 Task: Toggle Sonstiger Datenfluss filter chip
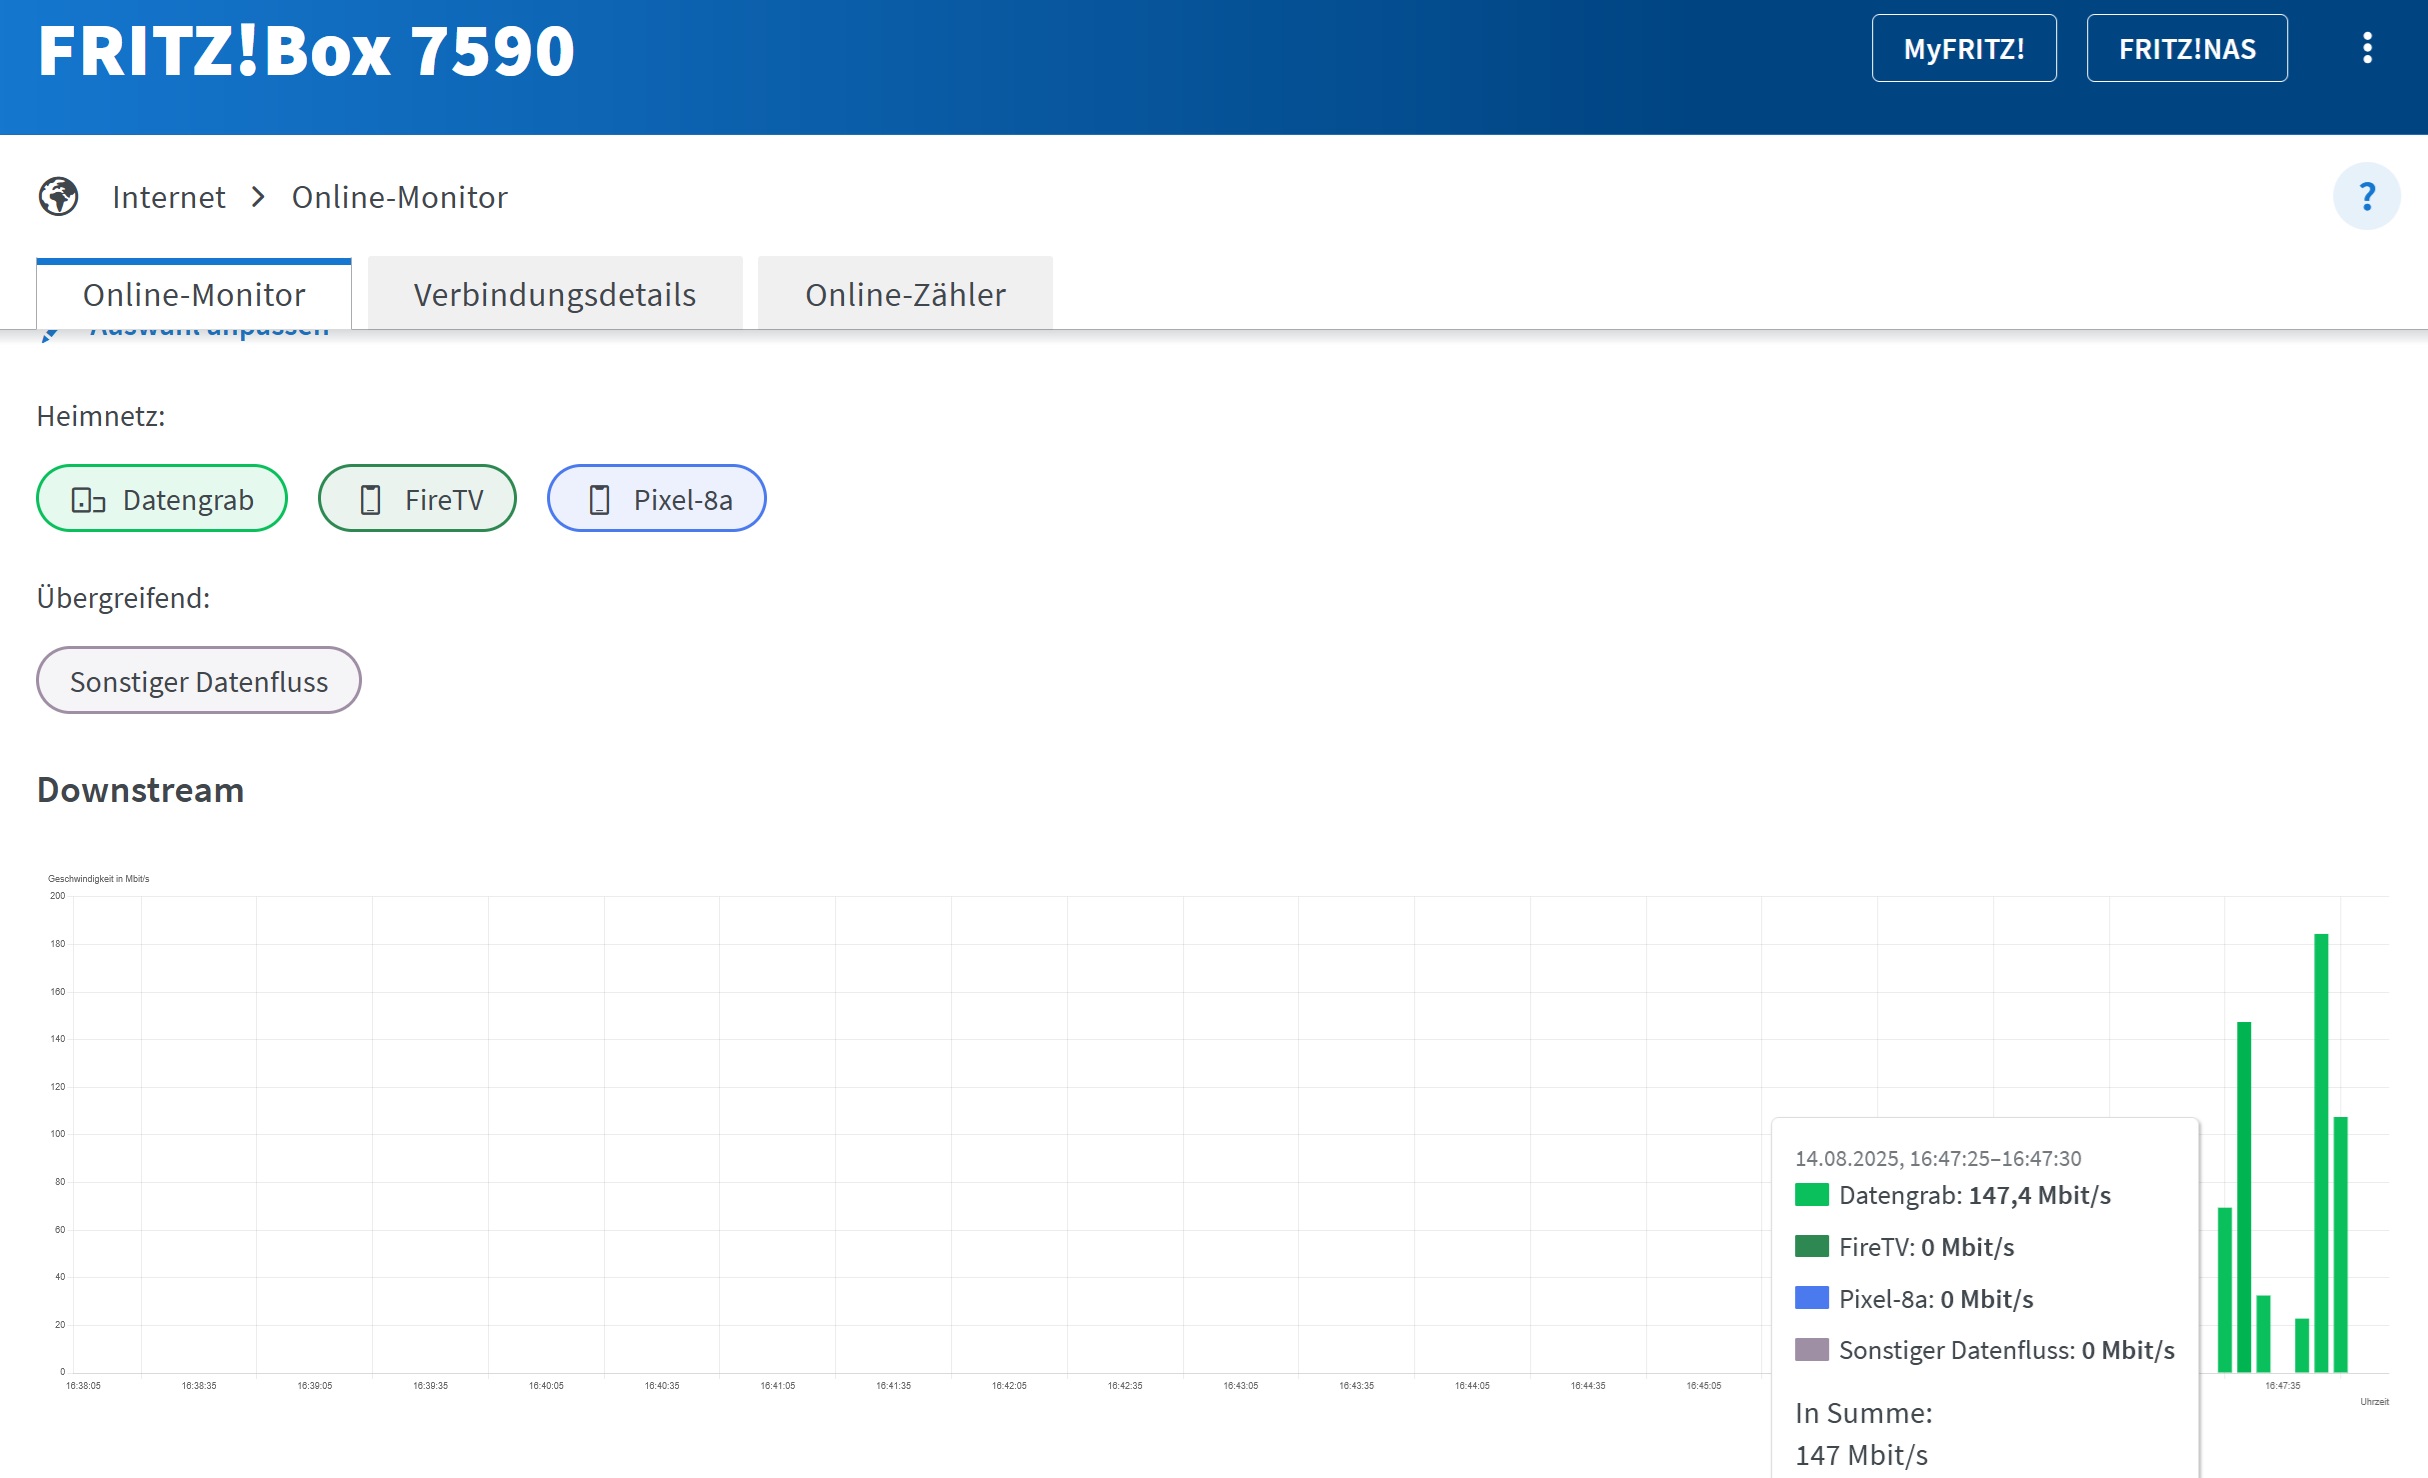pyautogui.click(x=198, y=681)
